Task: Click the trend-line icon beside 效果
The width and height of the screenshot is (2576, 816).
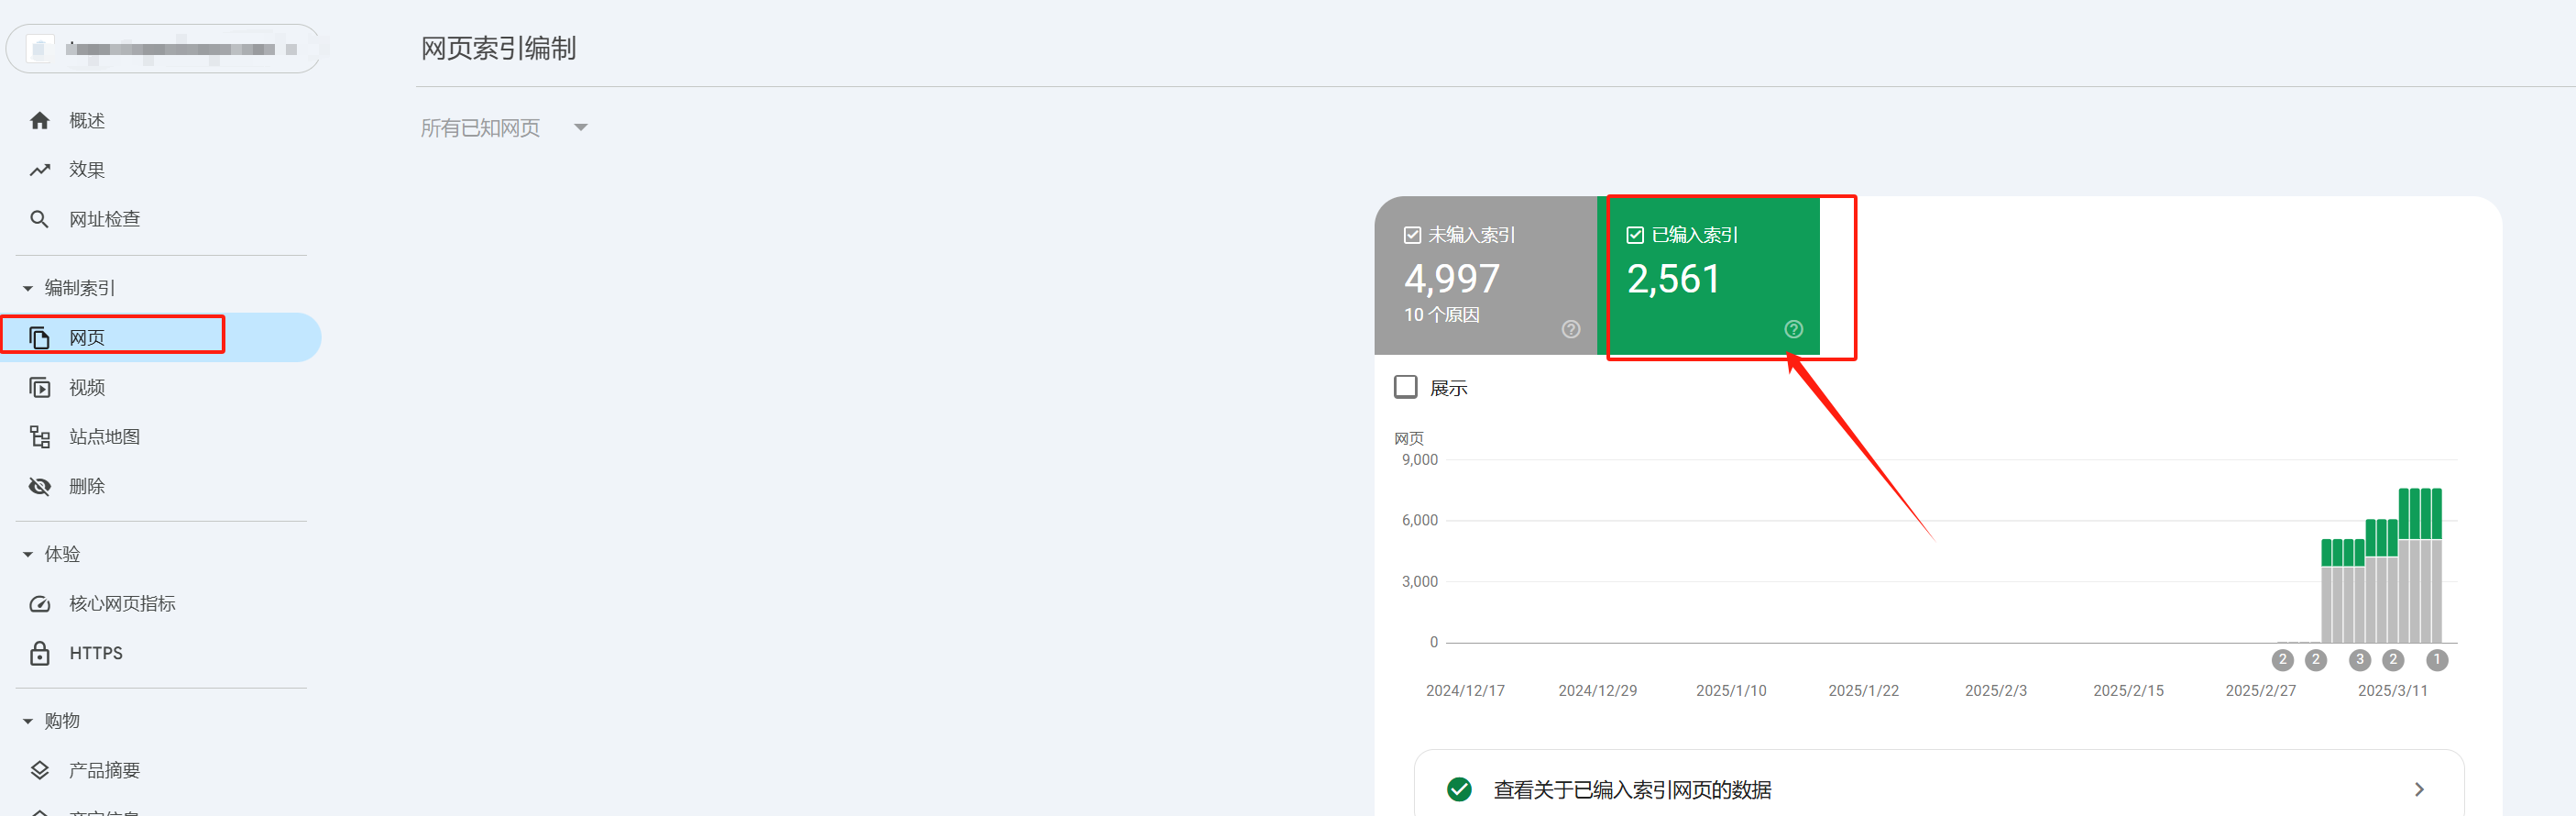Action: [40, 170]
